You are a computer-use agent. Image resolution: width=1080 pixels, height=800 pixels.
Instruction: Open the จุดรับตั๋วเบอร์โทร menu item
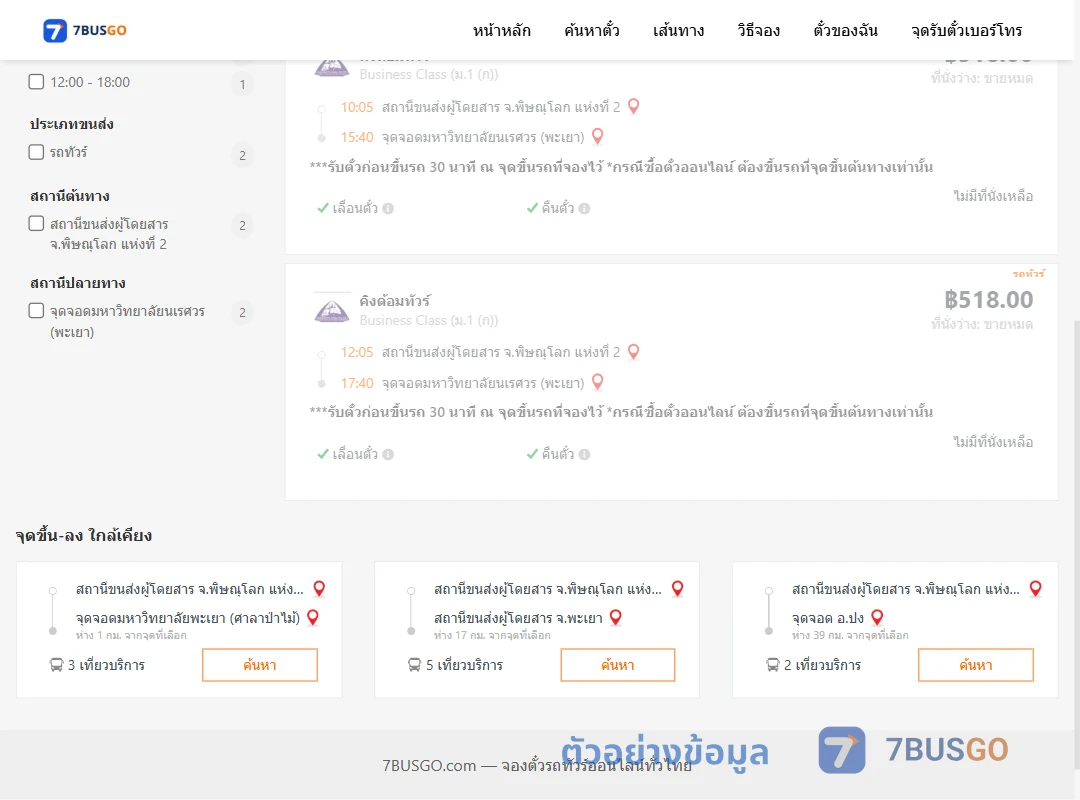pos(966,30)
